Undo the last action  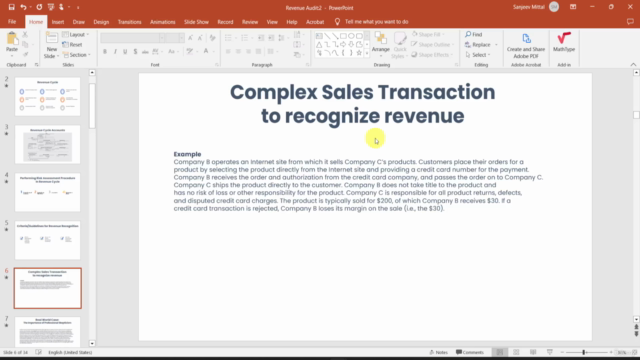point(23,7)
